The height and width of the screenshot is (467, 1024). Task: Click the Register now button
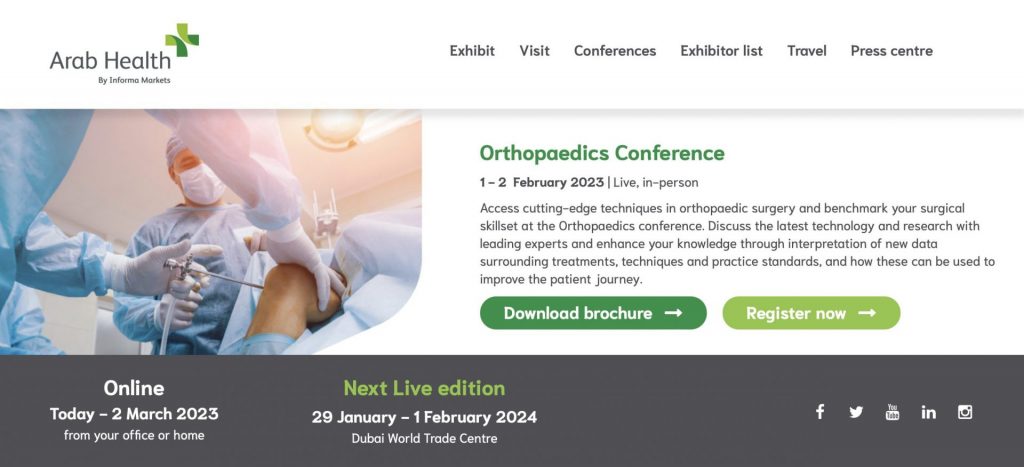[796, 313]
